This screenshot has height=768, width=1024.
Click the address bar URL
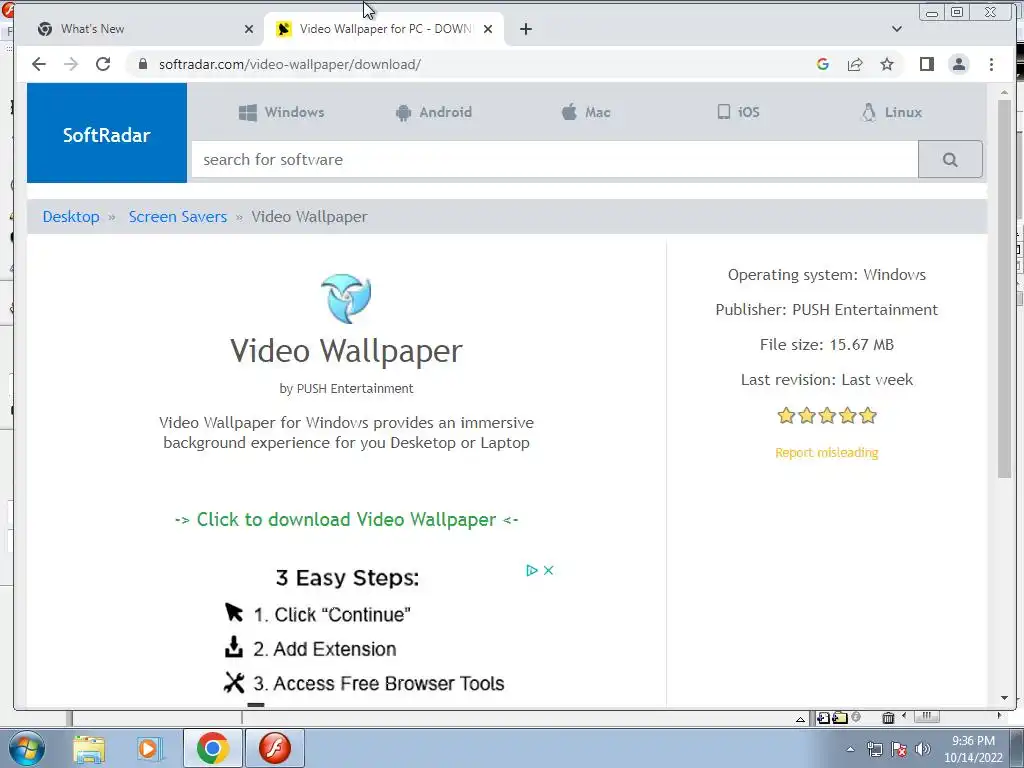[x=290, y=64]
